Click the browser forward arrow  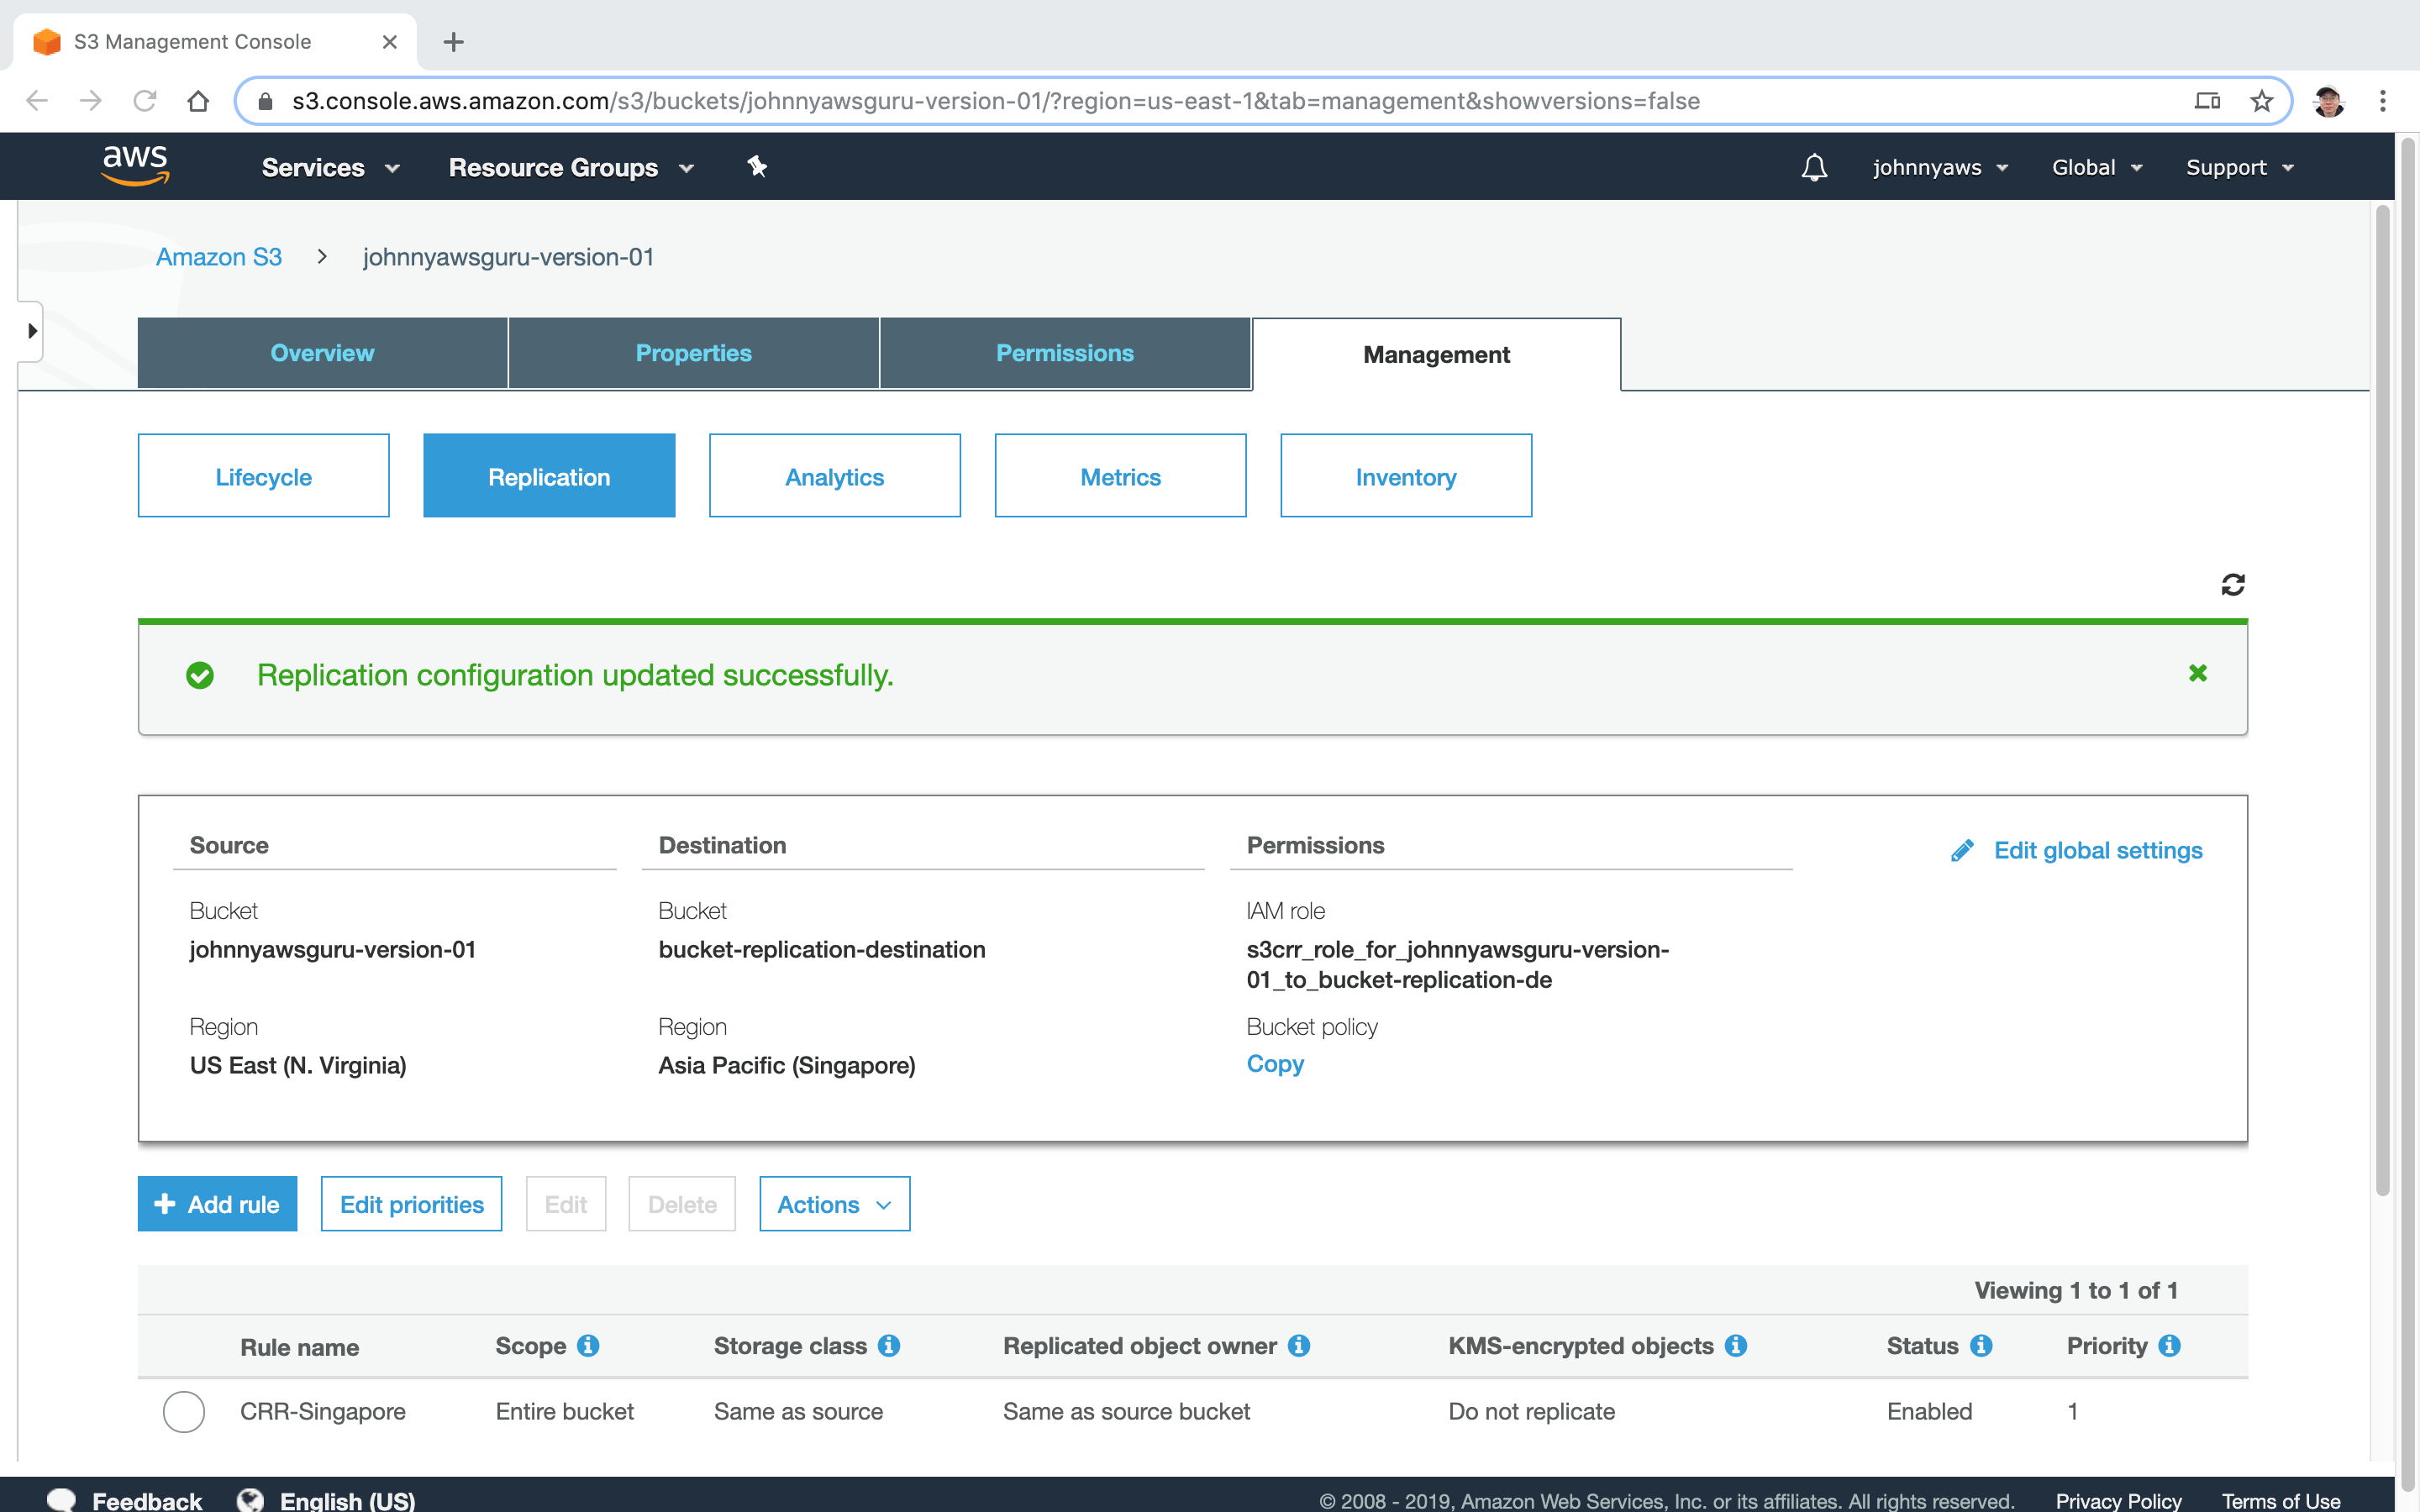pos(91,101)
